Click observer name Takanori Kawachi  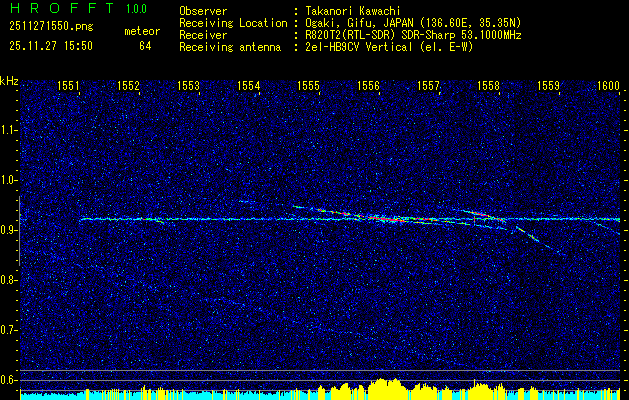[x=353, y=11]
